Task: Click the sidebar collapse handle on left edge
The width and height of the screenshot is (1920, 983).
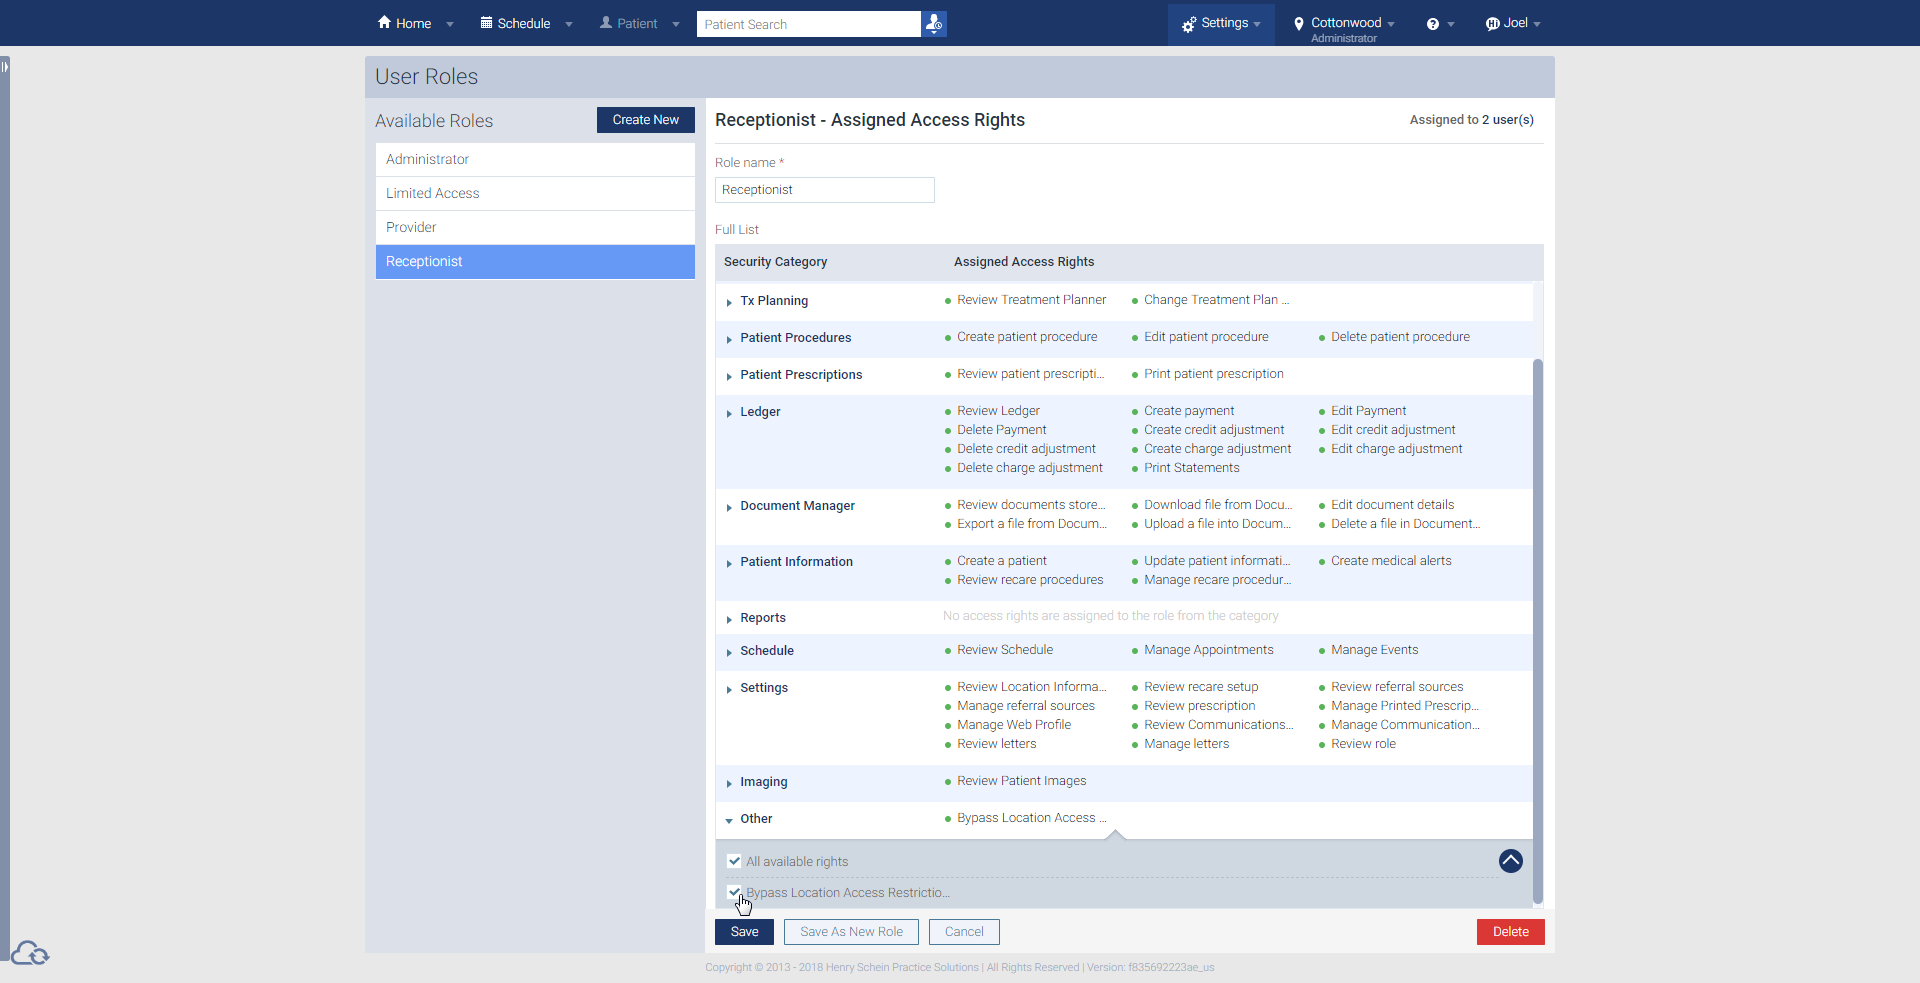Action: pos(6,65)
